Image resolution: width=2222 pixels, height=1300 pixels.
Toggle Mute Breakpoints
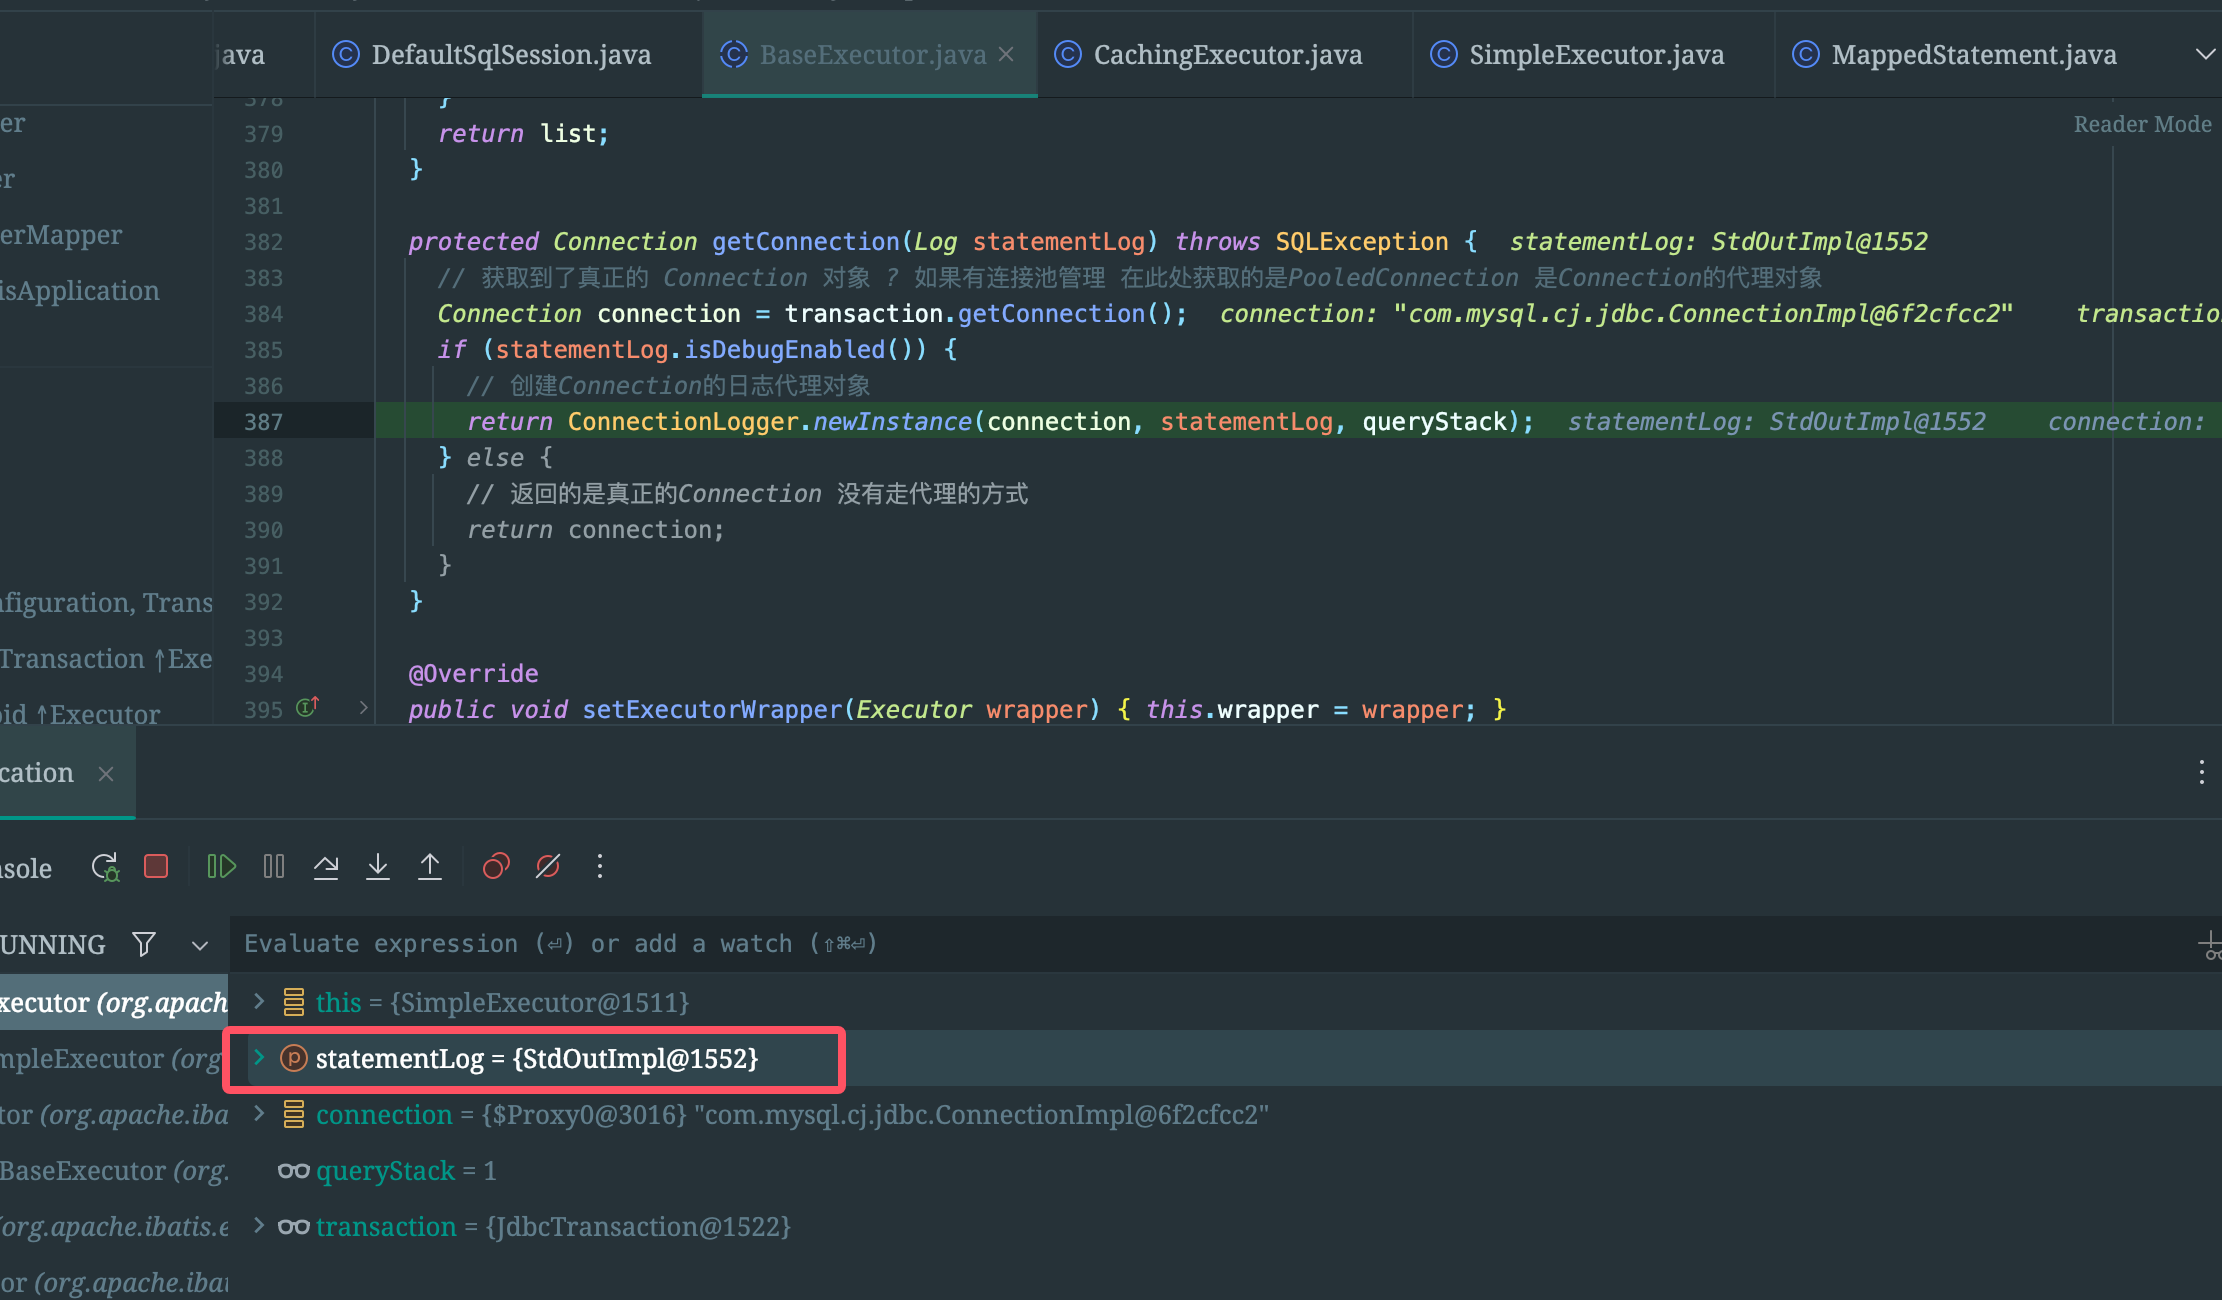[548, 866]
